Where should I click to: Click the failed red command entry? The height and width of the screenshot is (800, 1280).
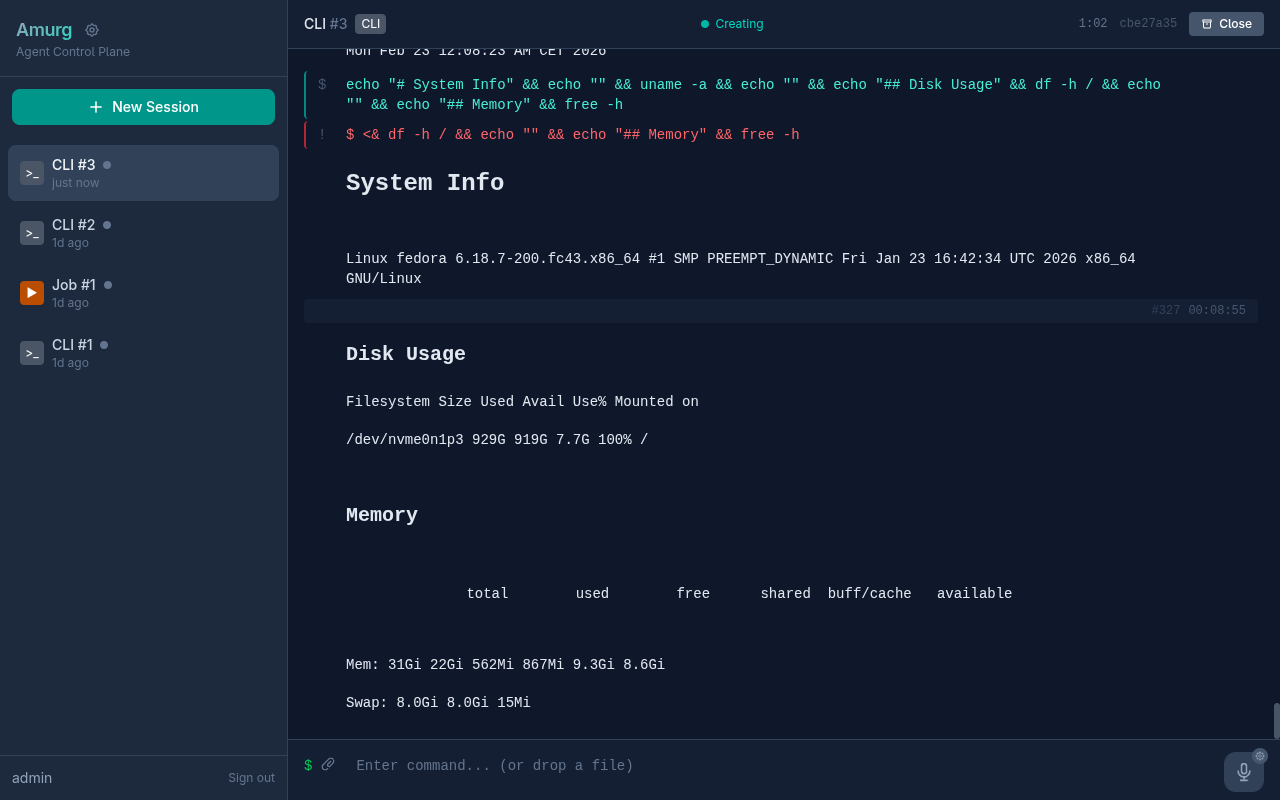[572, 135]
